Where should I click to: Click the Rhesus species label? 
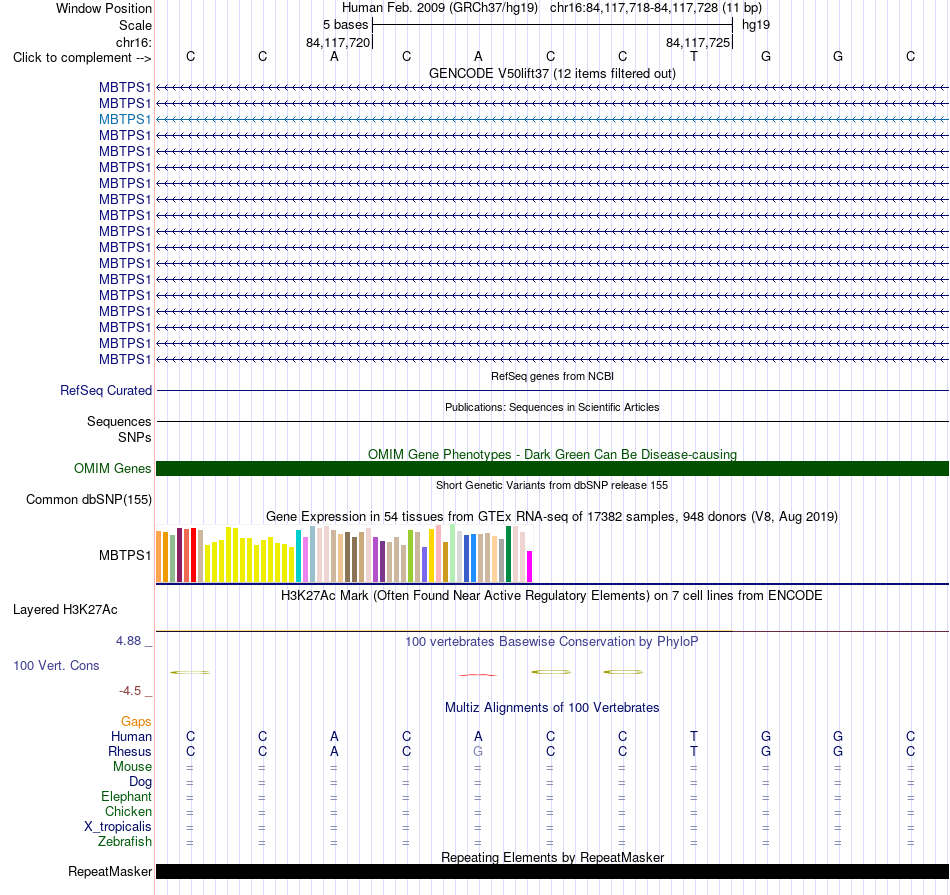coord(130,751)
